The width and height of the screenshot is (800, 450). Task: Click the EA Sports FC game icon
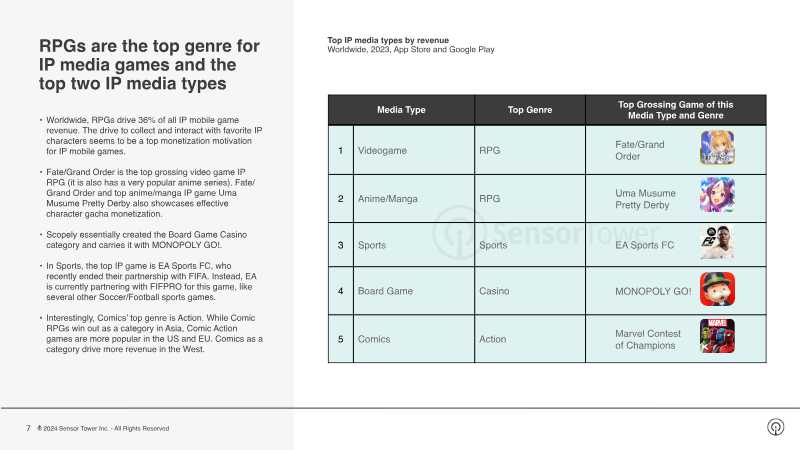[717, 244]
